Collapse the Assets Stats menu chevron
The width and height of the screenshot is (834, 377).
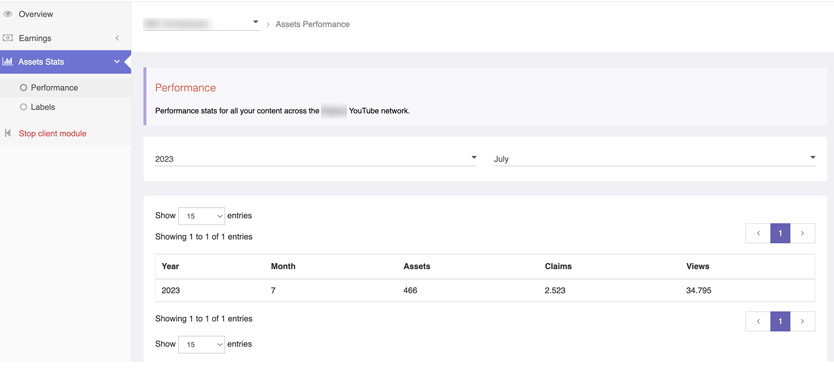click(117, 62)
